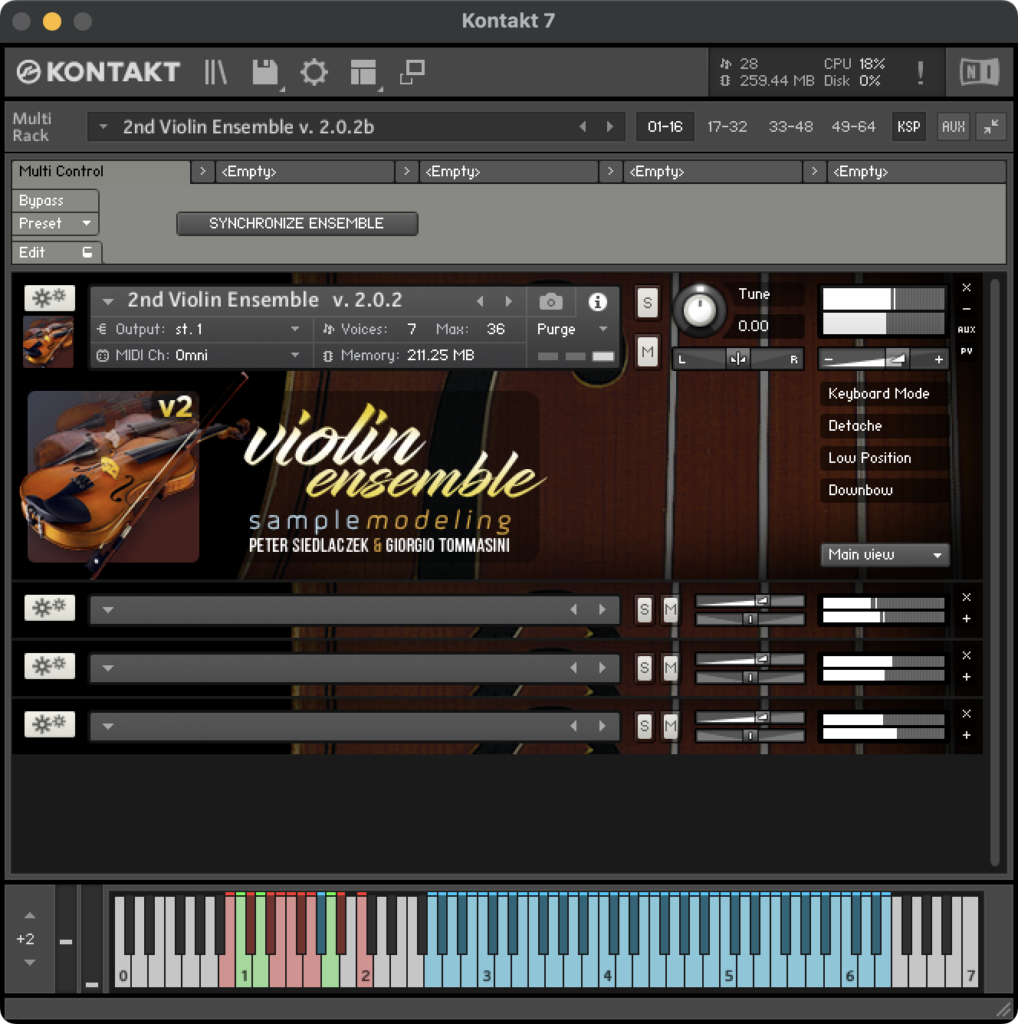Adjust the Tune knob

click(x=699, y=310)
